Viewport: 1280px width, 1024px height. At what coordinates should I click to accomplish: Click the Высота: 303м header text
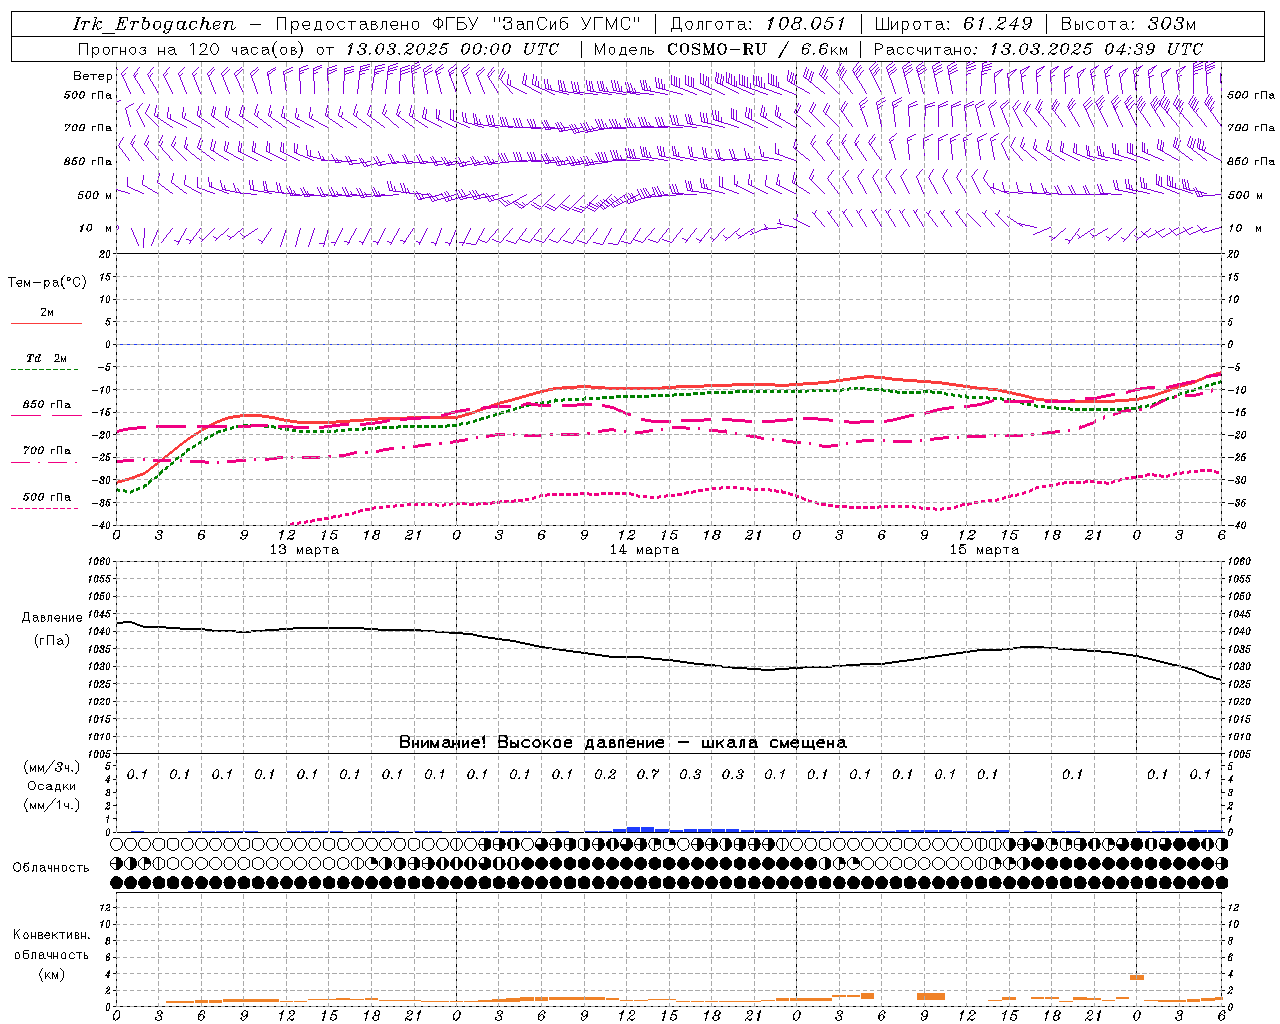1128,24
